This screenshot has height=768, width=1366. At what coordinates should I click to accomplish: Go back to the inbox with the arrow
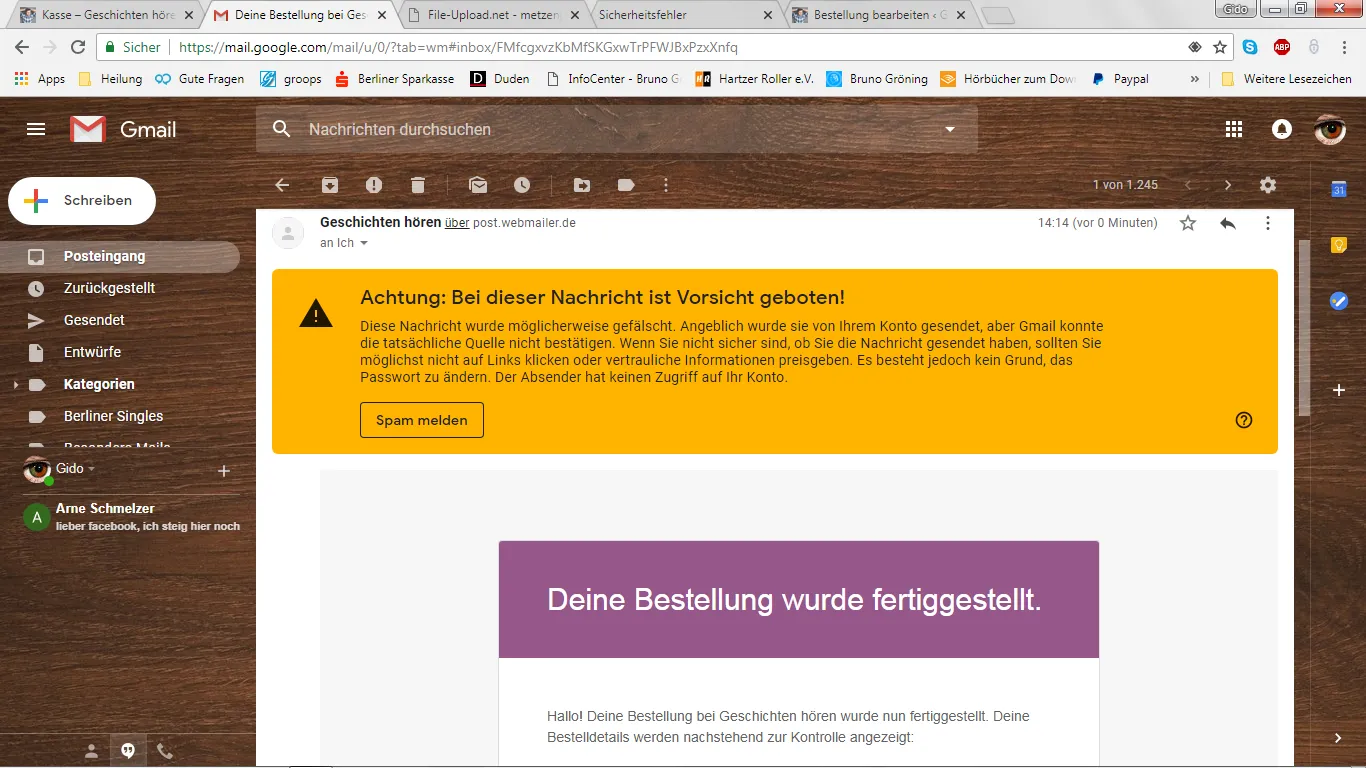coord(282,185)
